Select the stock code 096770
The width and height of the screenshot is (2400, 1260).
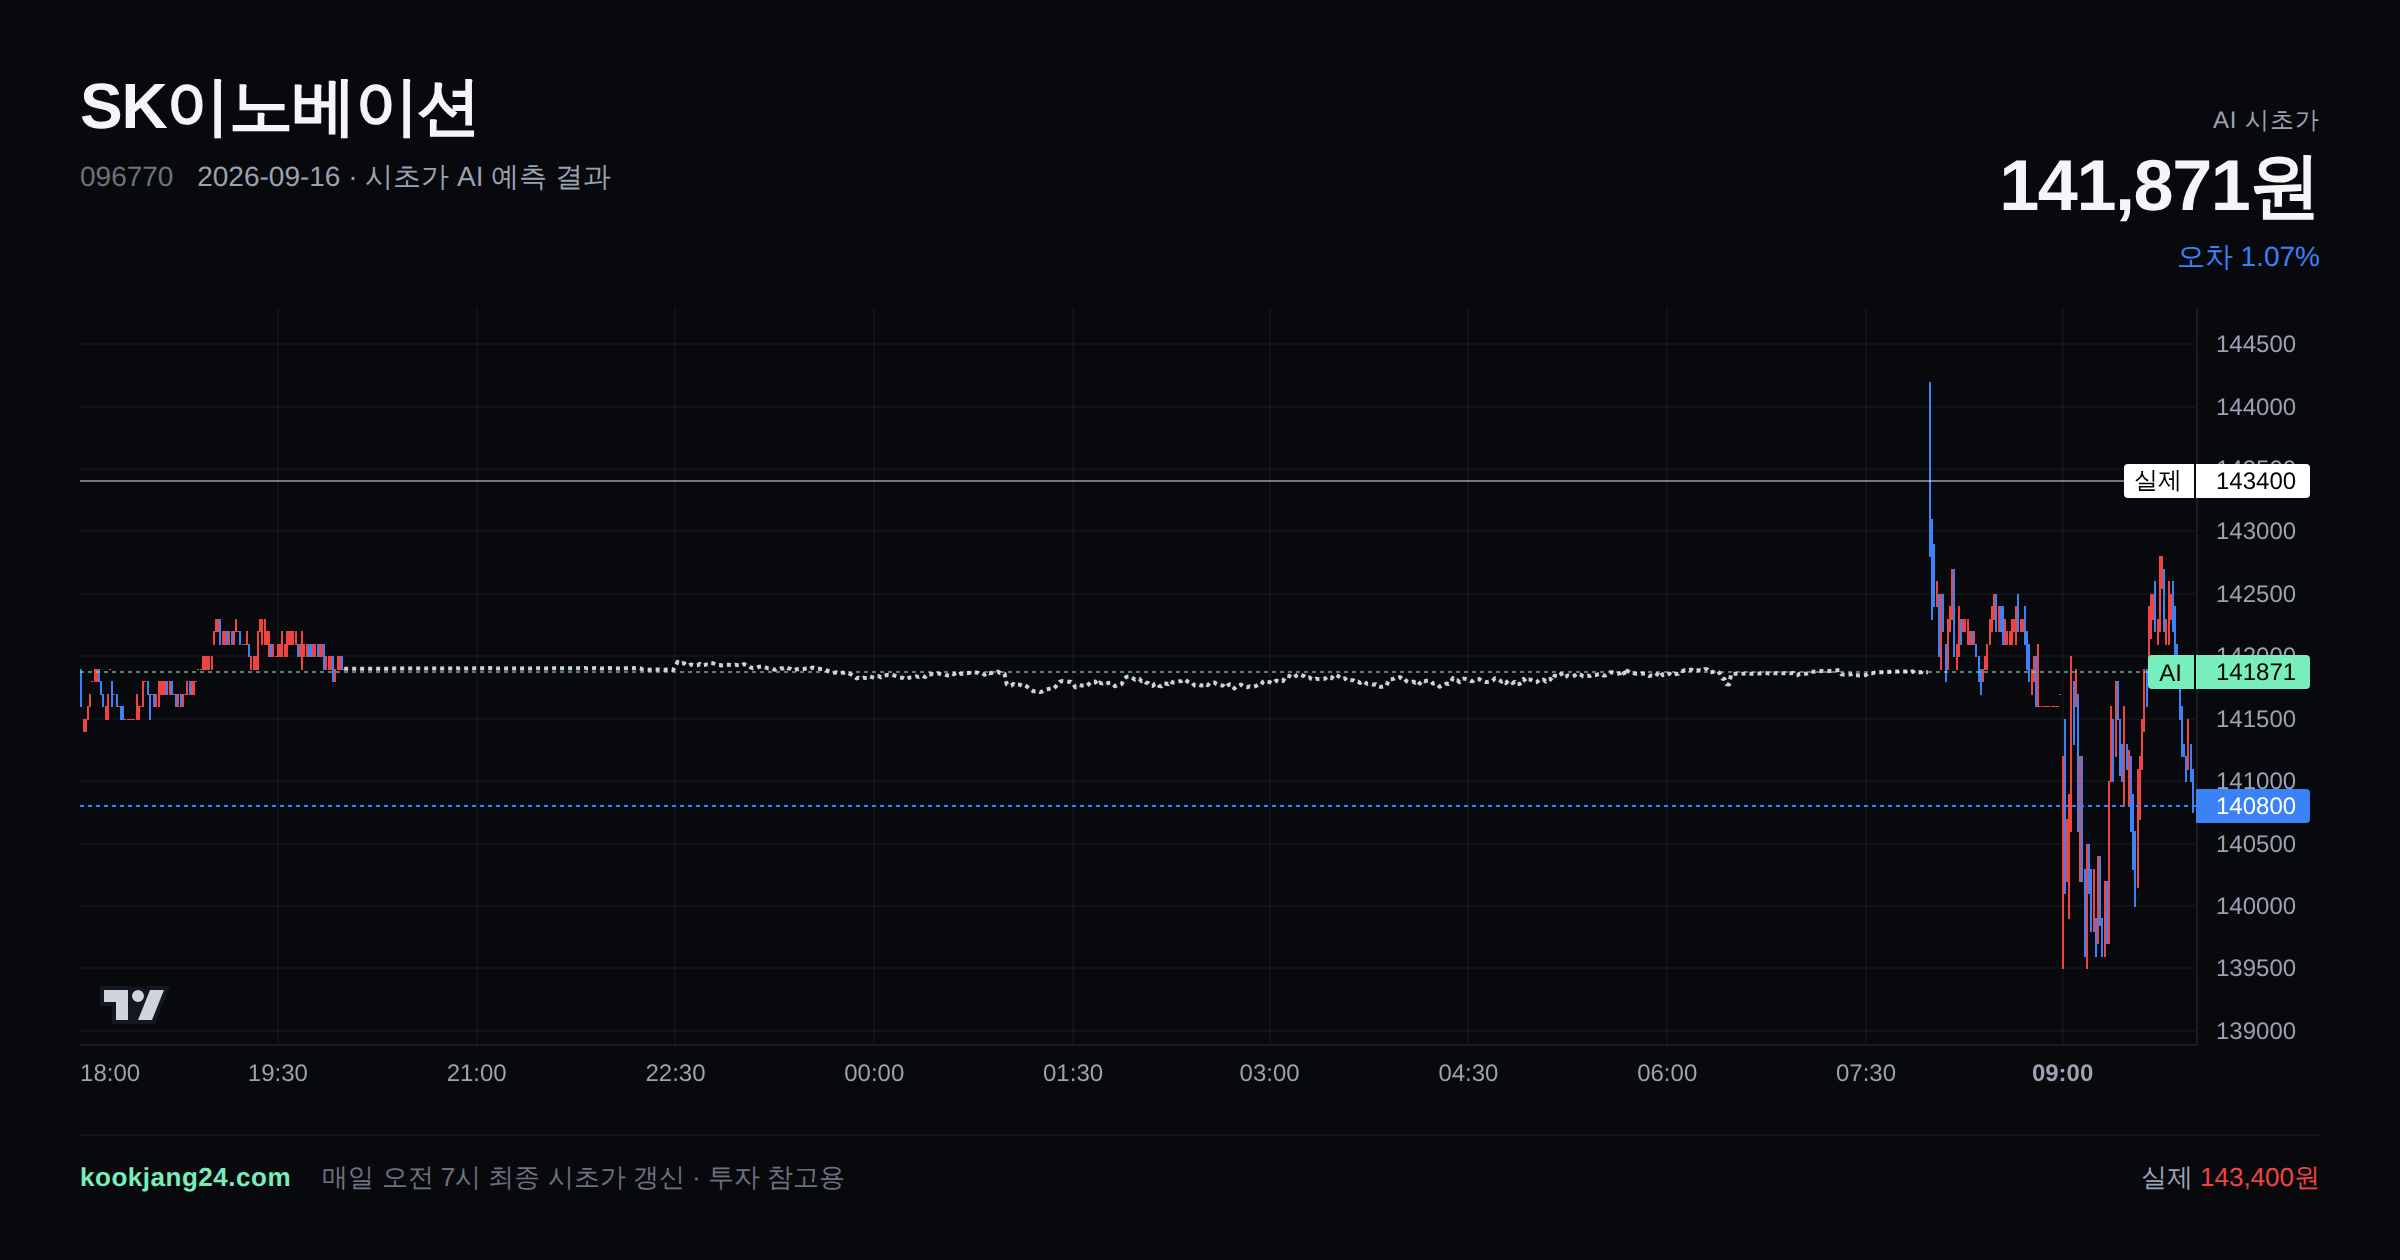tap(126, 177)
